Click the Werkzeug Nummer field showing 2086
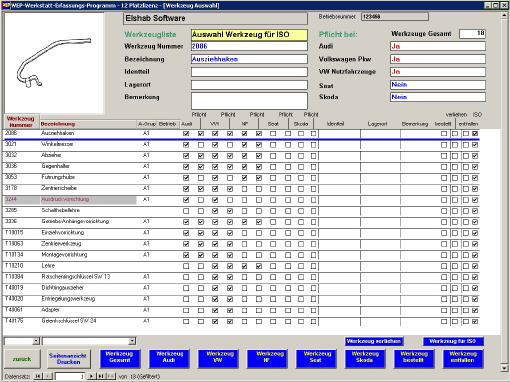The height and width of the screenshot is (382, 510). [249, 46]
